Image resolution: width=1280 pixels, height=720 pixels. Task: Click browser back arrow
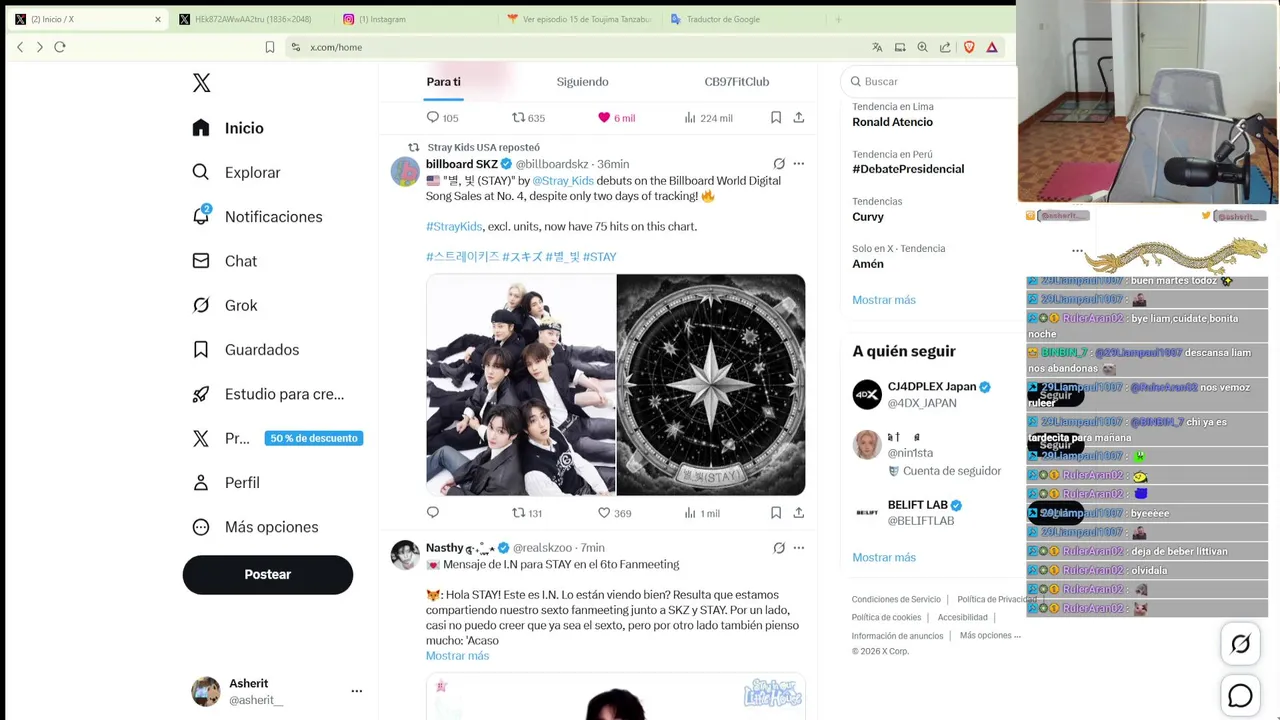pyautogui.click(x=20, y=47)
